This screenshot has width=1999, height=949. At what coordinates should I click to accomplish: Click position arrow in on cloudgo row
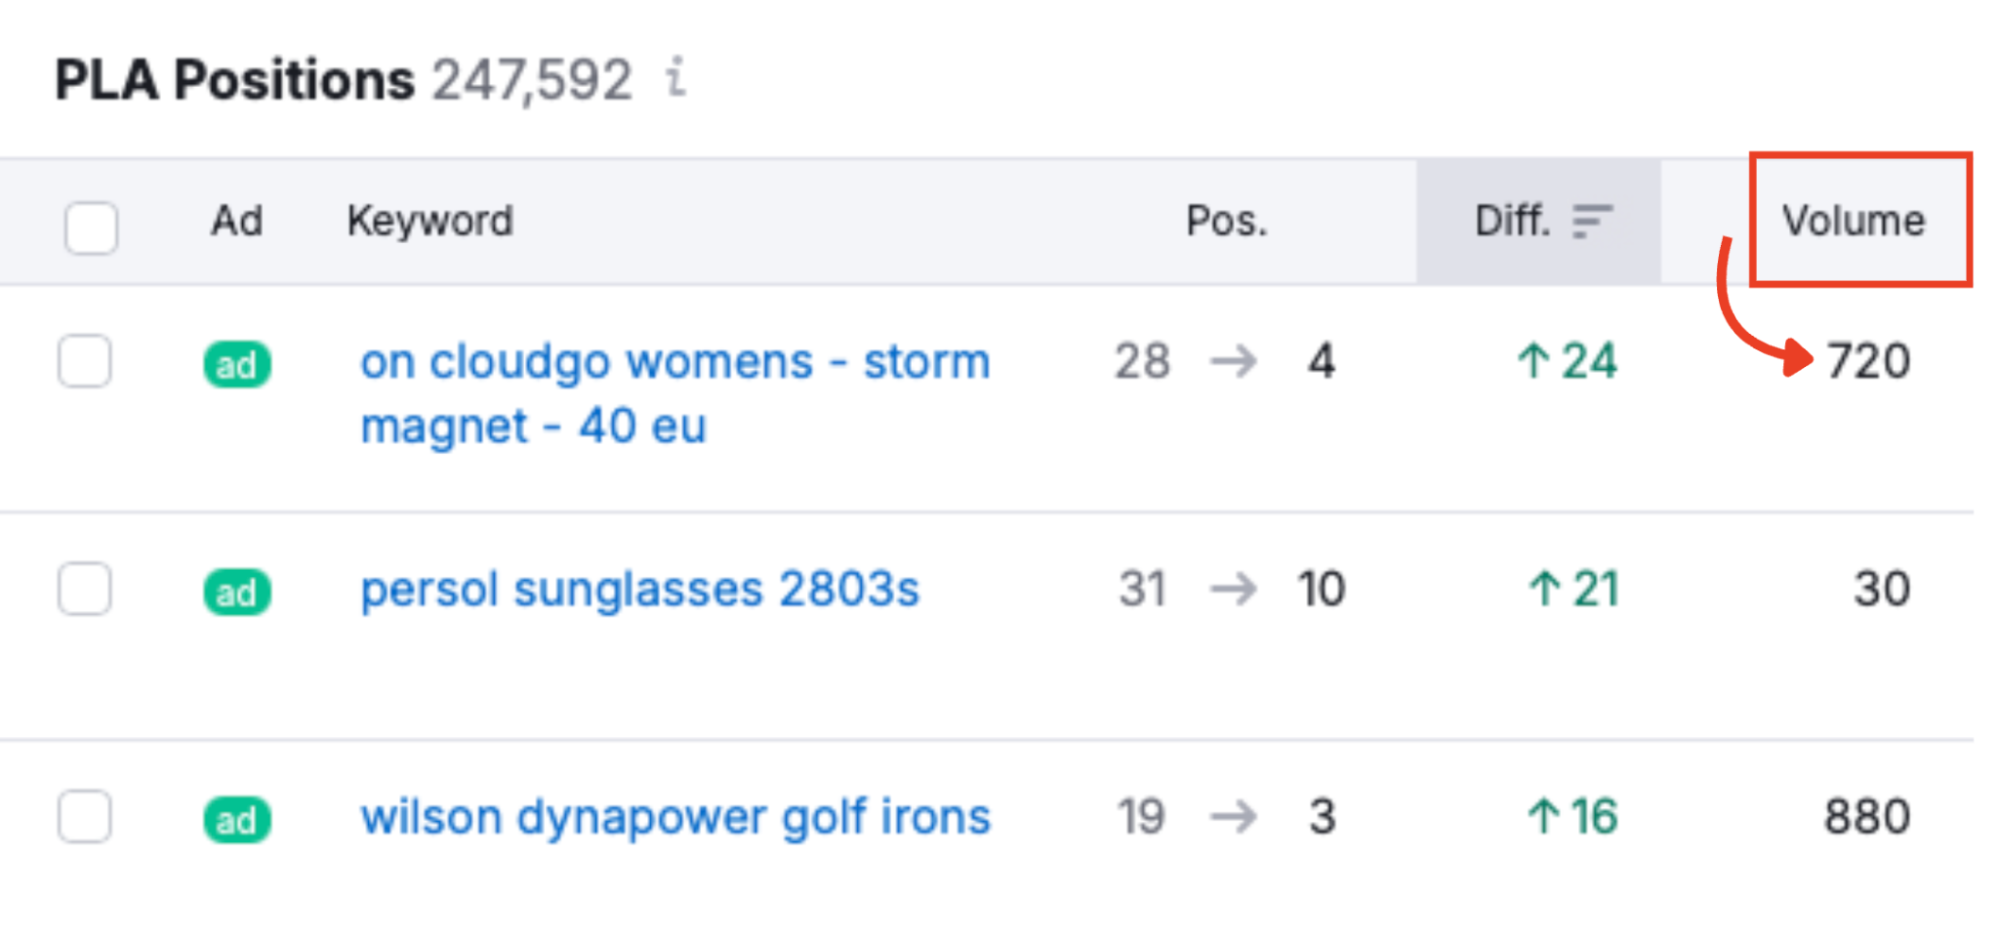[1233, 361]
